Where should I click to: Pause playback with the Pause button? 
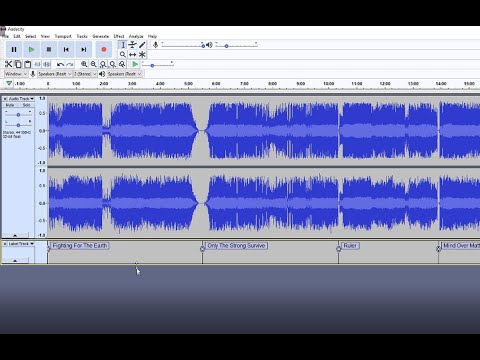14,50
